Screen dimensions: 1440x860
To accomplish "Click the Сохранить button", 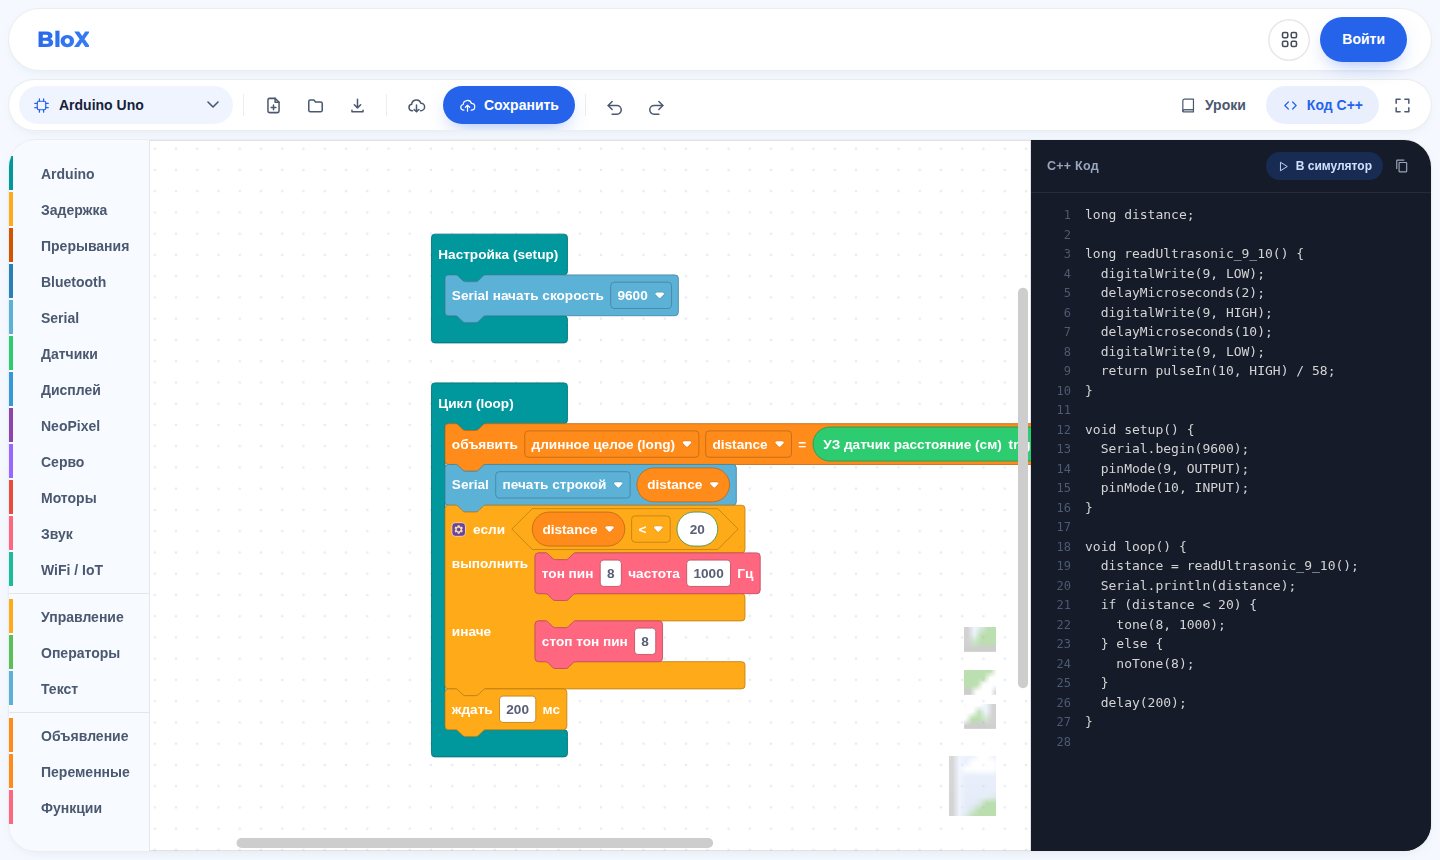I will pyautogui.click(x=509, y=105).
